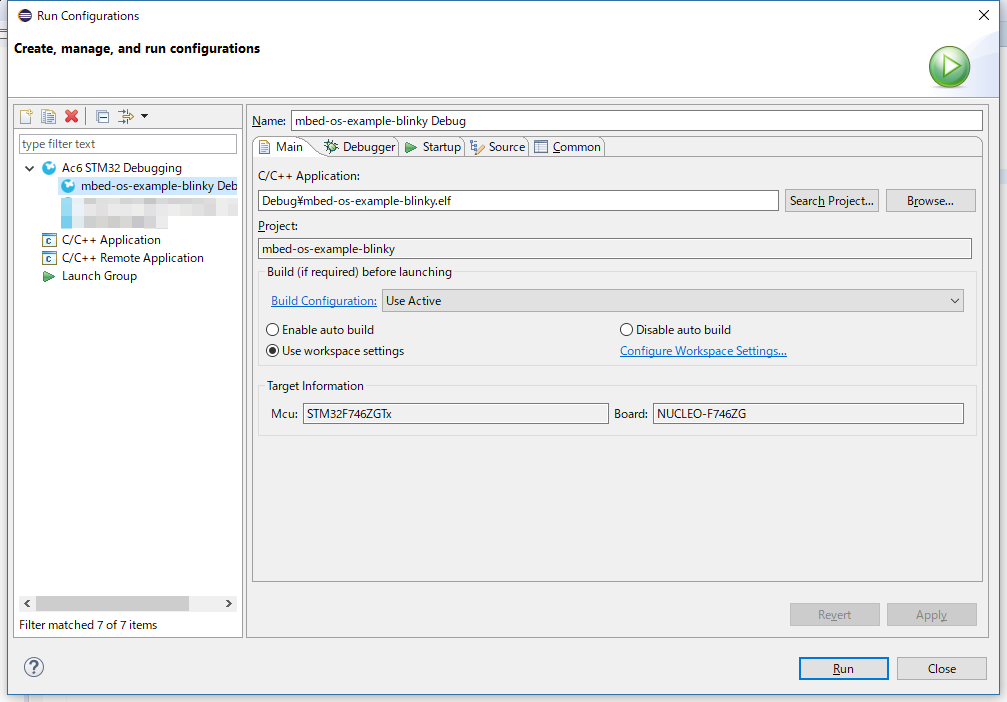Click the C/C++ Application path field
The image size is (1007, 702).
tap(518, 201)
